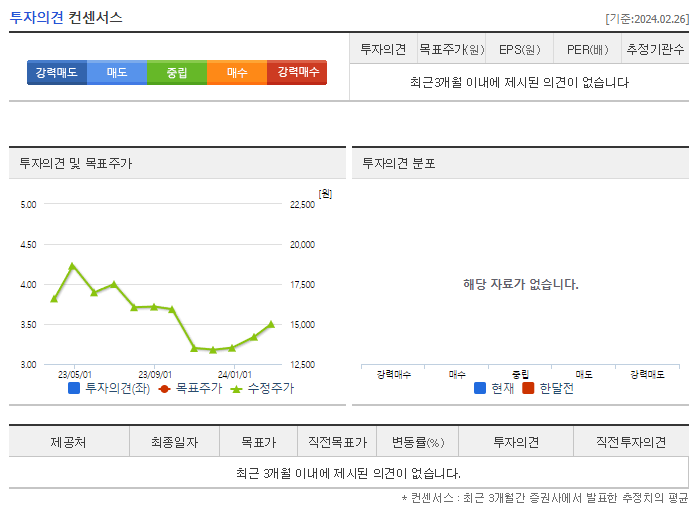Click the PER(배) column header
Screen dimensions: 698x516
point(588,49)
